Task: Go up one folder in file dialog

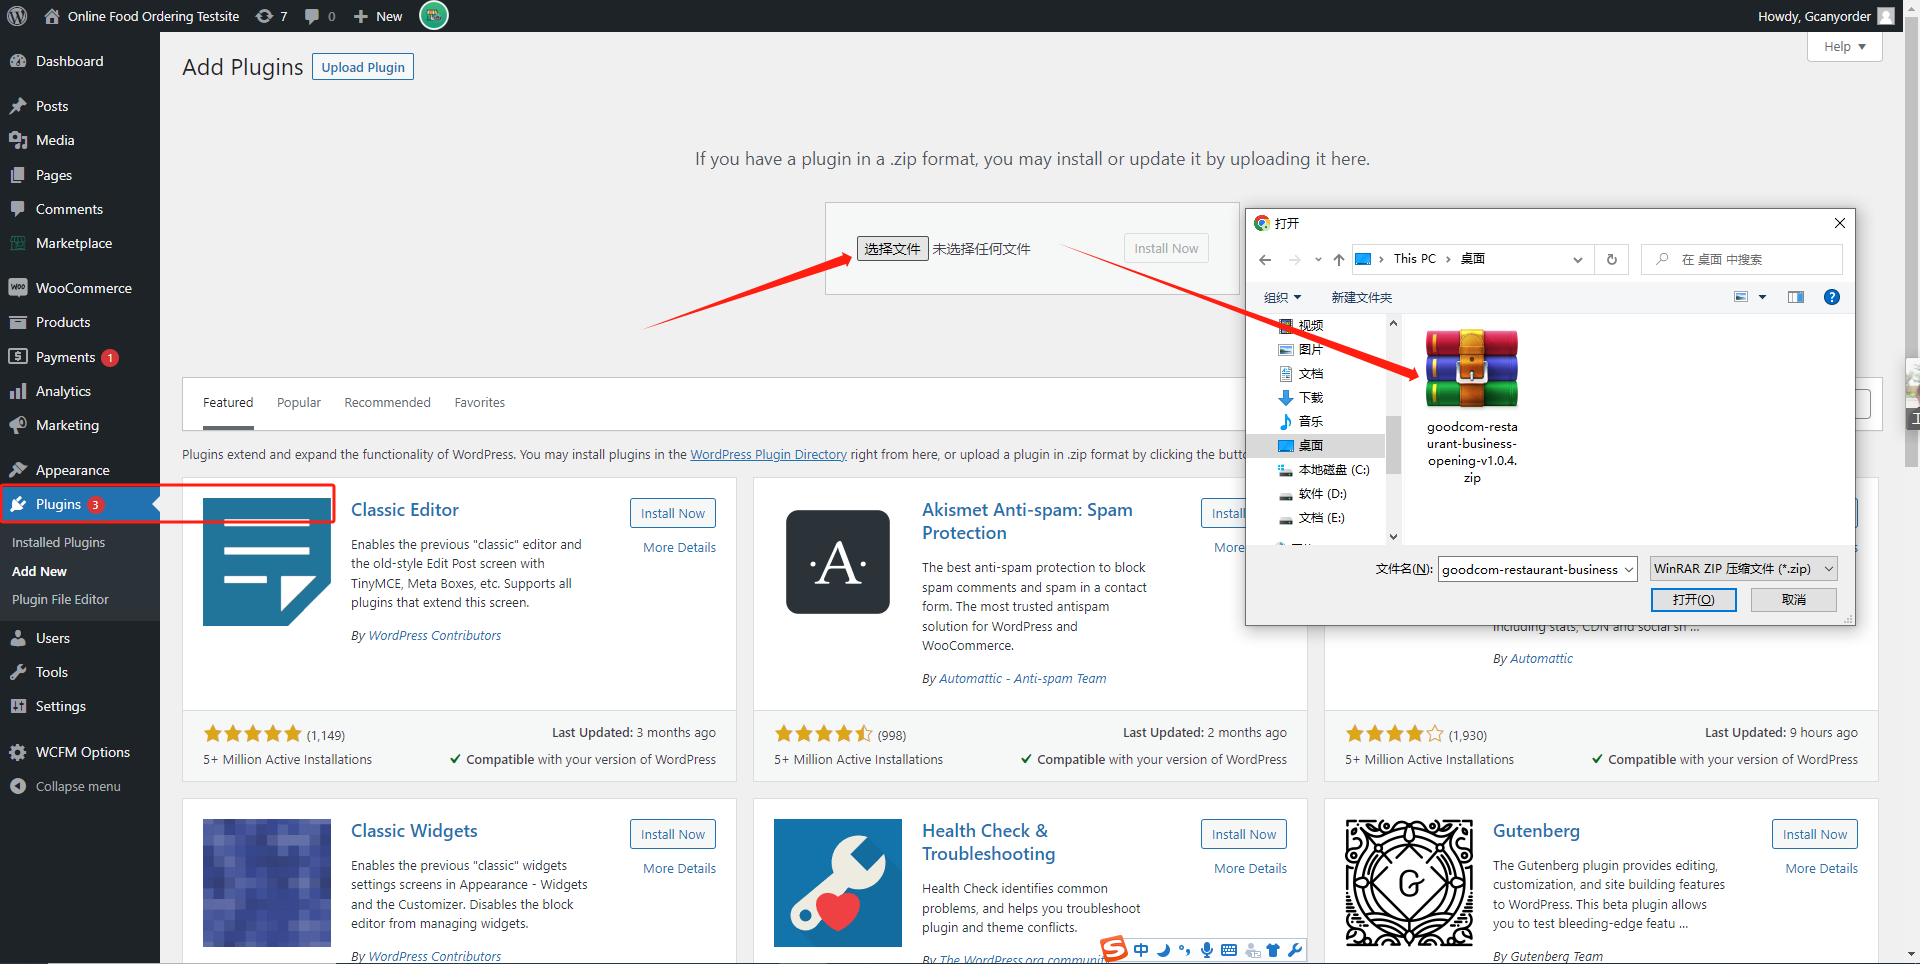Action: point(1338,260)
